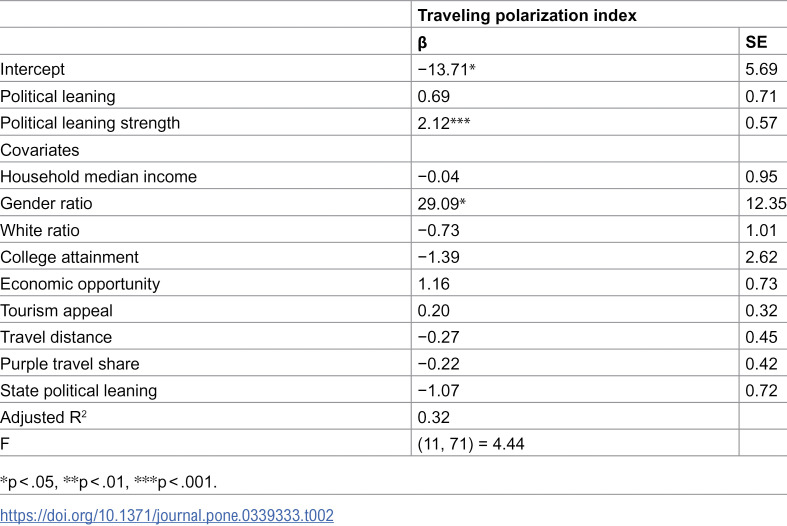Screen dimensions: 787x526
Task: Select the State political leaning label
Action: [78, 390]
